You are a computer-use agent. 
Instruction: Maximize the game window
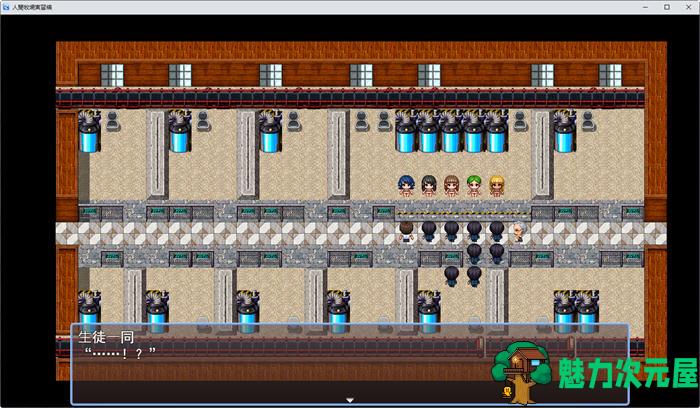(x=667, y=7)
